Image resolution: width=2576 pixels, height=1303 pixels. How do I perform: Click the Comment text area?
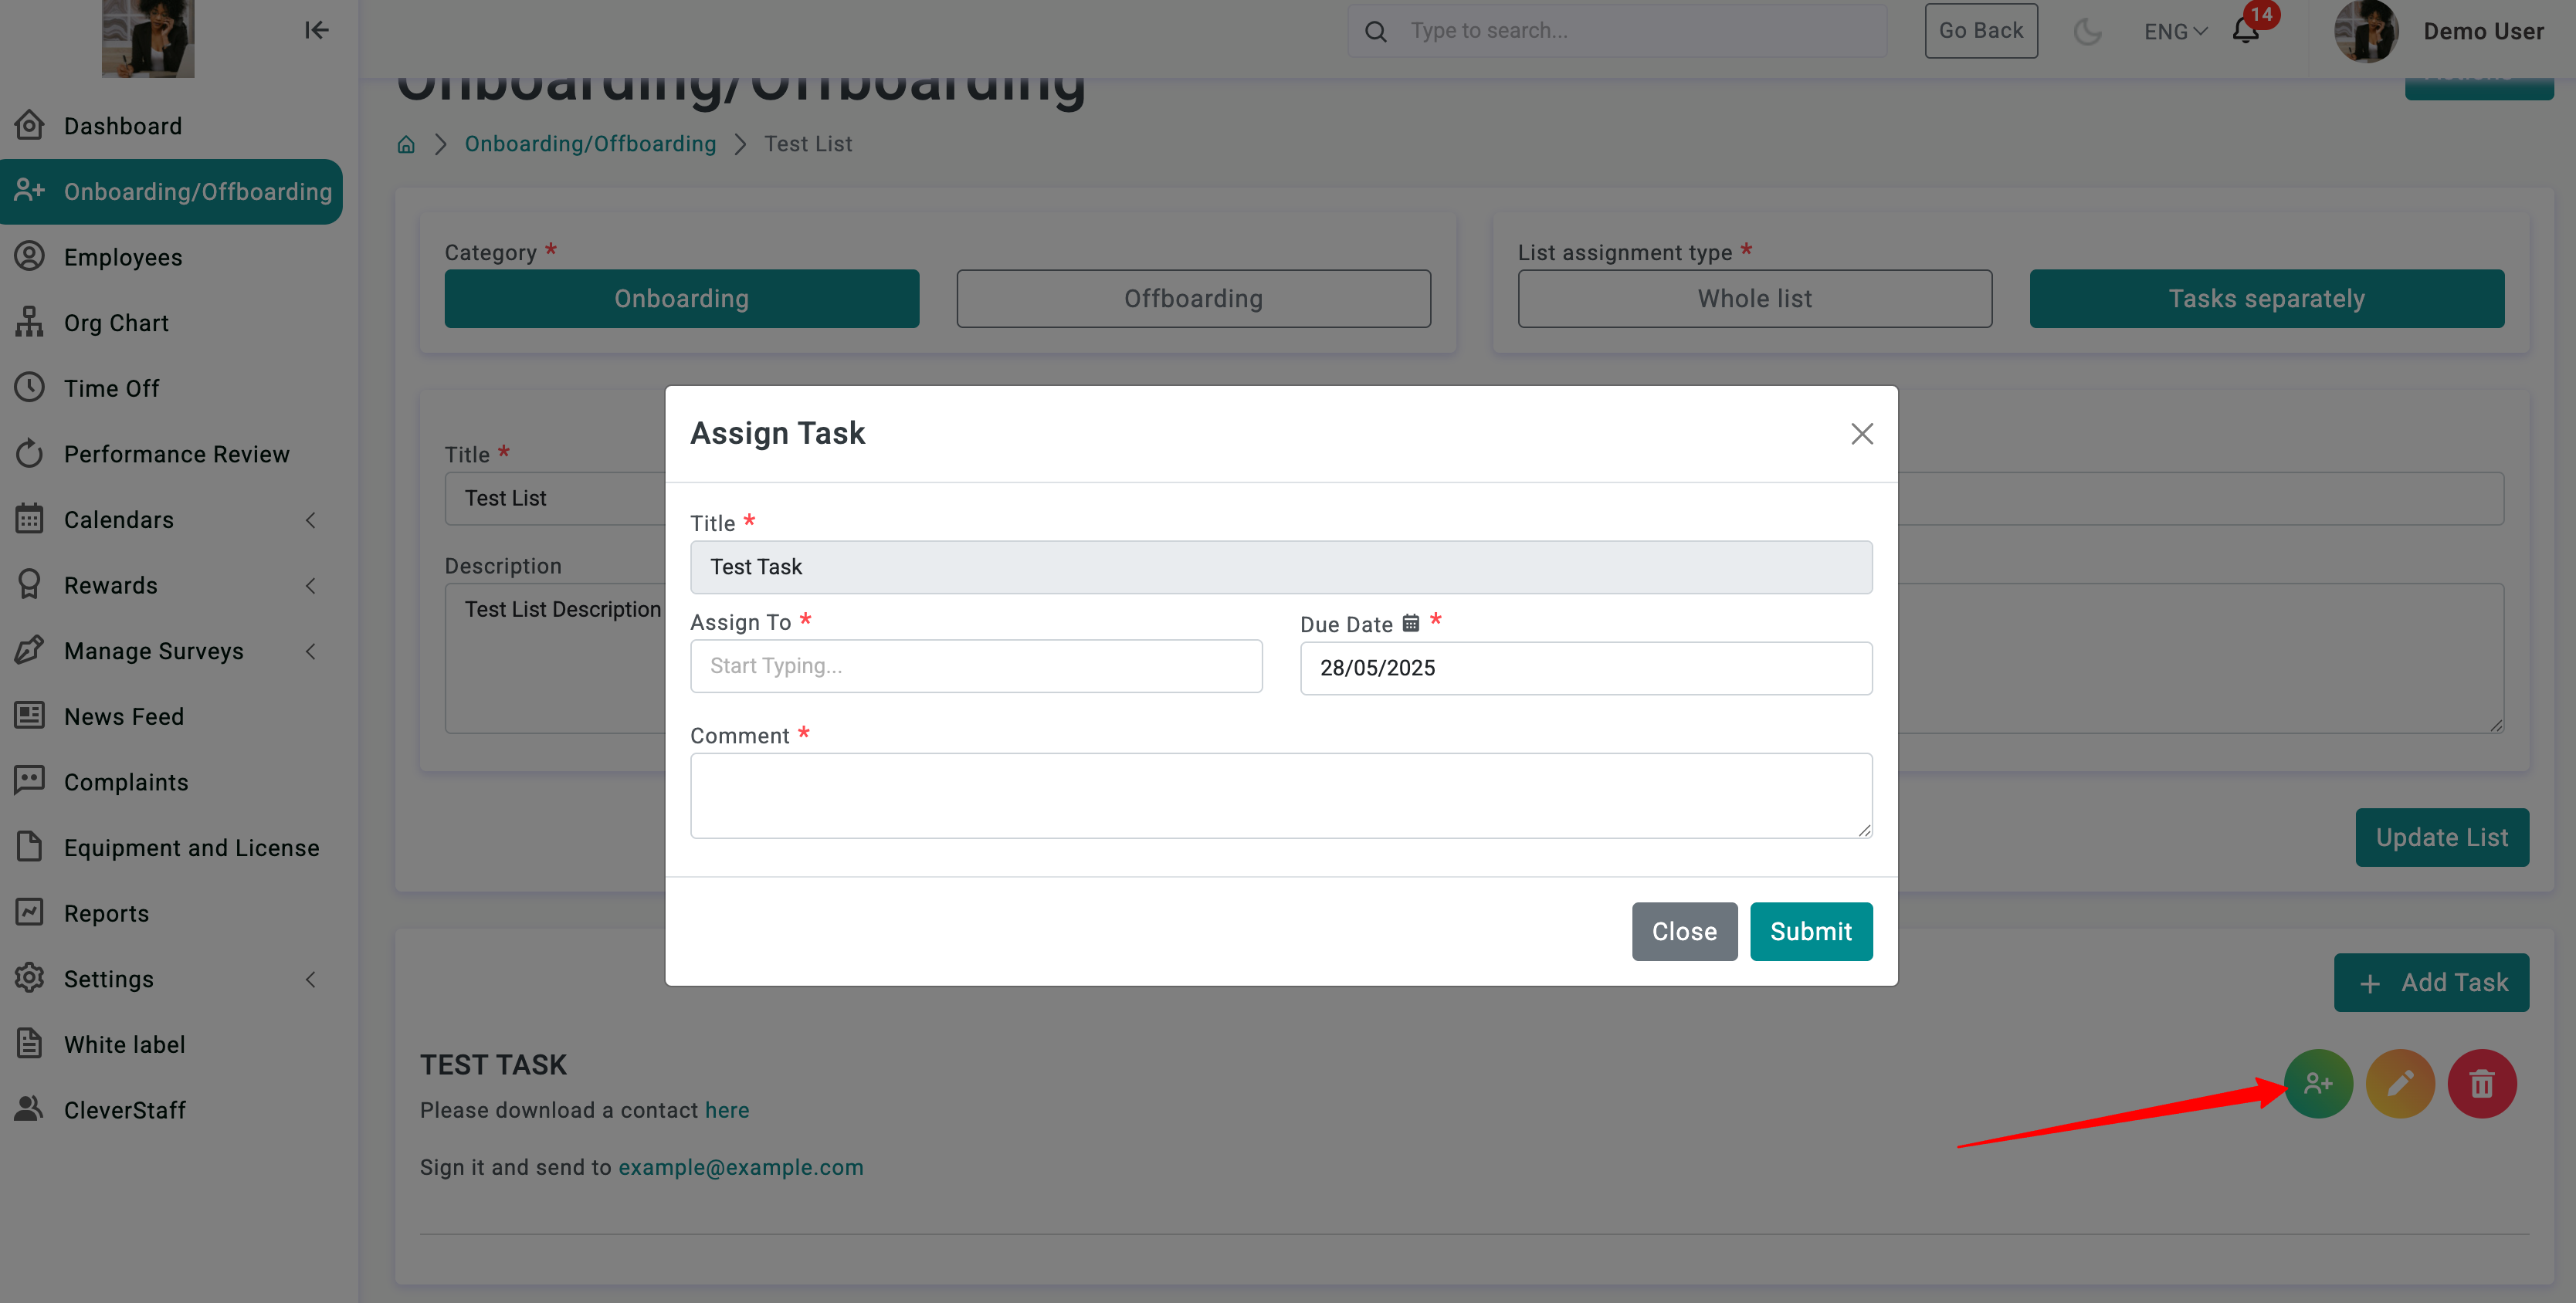1280,795
